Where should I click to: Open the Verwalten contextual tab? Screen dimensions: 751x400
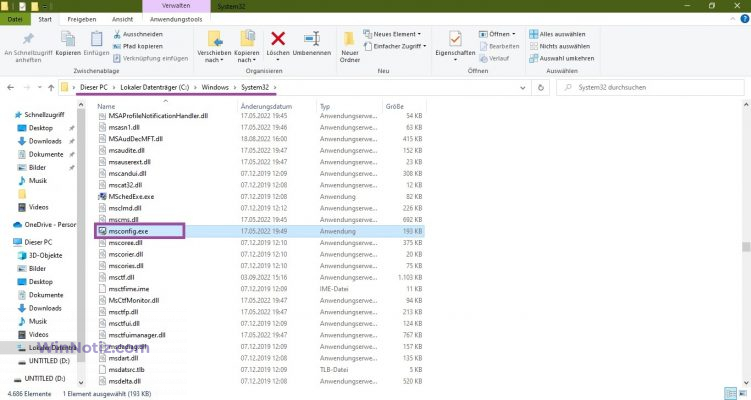(x=176, y=6)
